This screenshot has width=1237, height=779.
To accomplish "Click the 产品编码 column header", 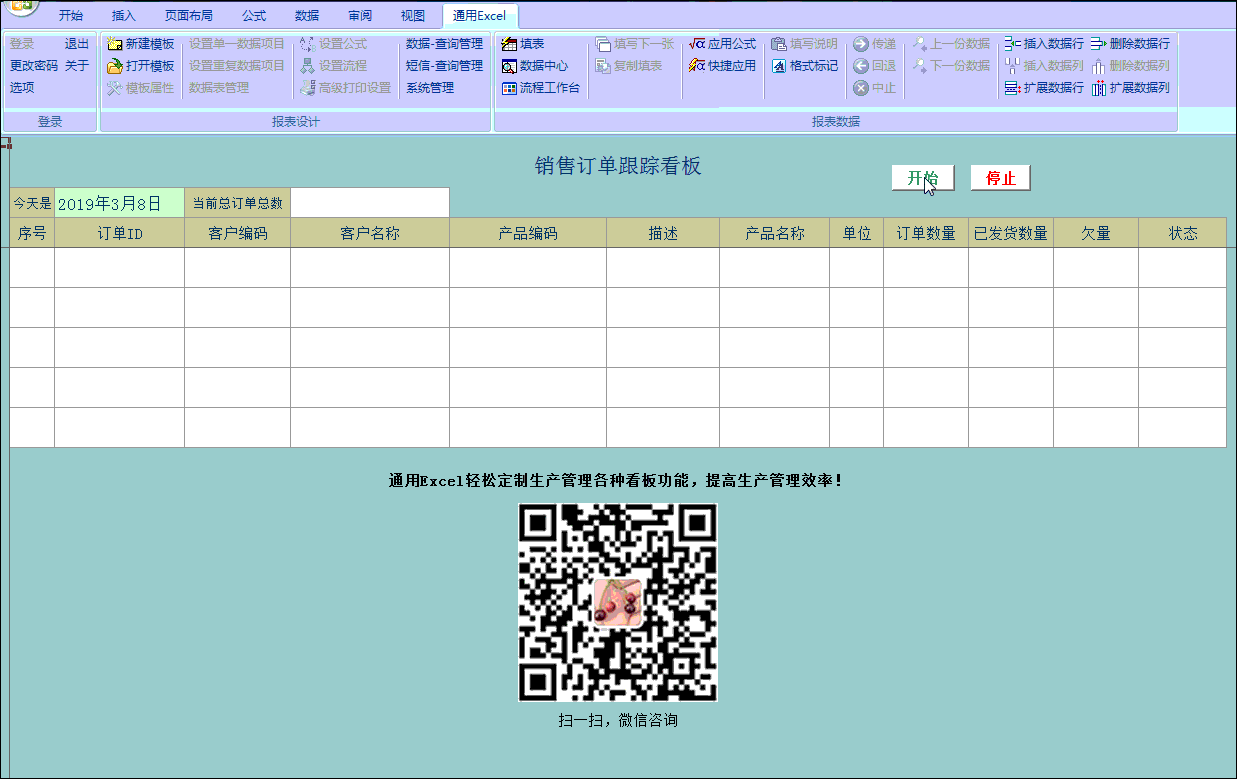I will [x=528, y=233].
